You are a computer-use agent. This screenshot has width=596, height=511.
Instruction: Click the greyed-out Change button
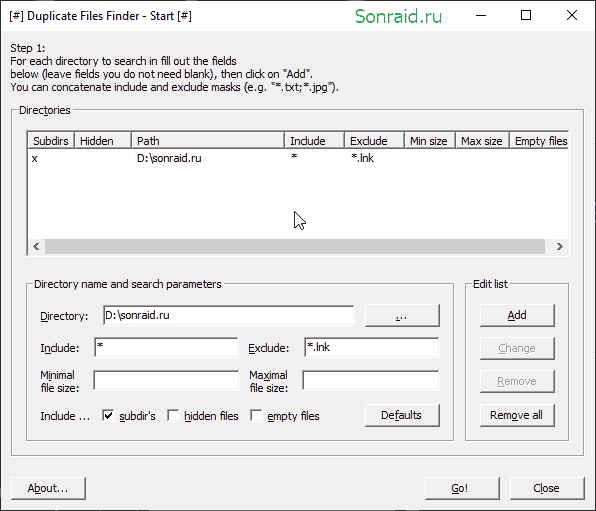[x=517, y=348]
